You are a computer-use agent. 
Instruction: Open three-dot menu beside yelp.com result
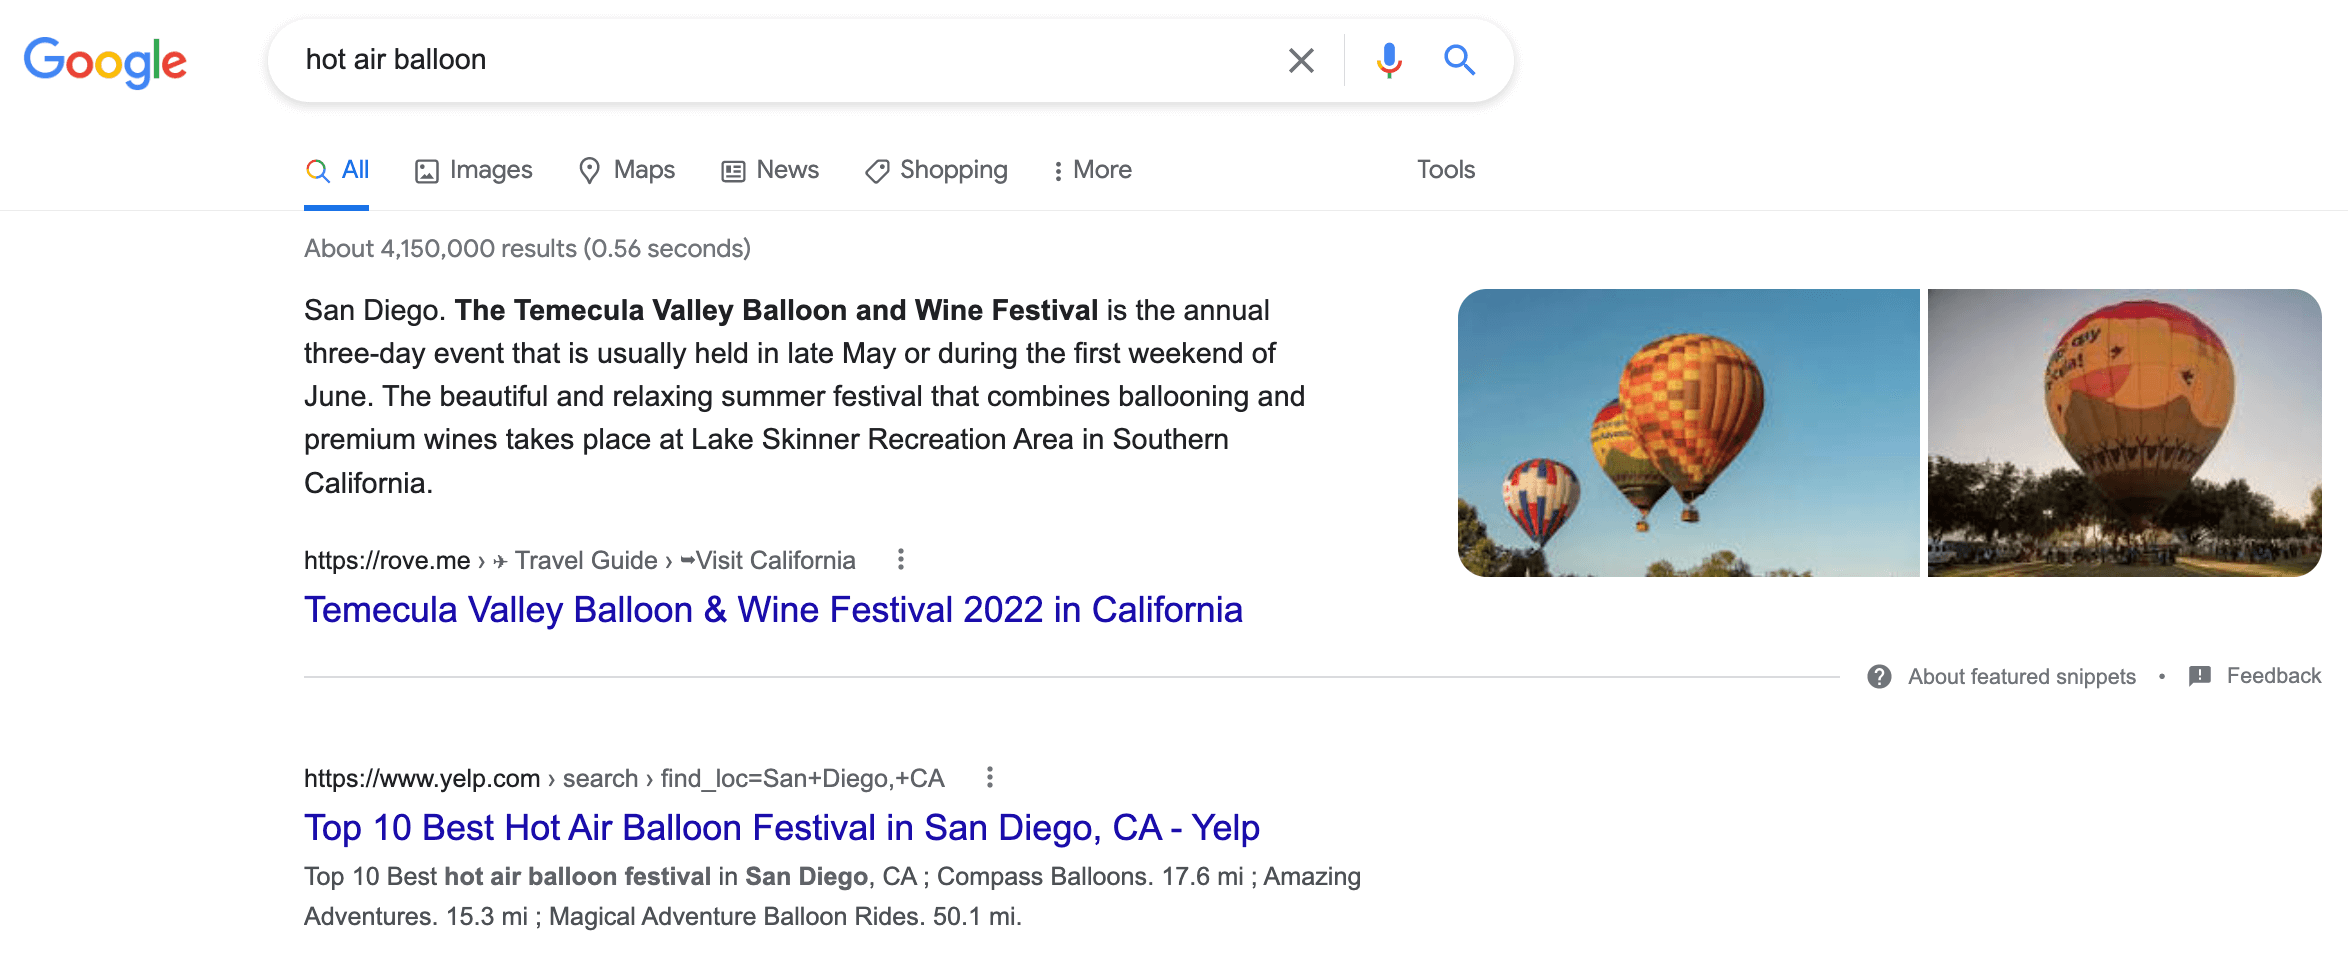(x=990, y=777)
